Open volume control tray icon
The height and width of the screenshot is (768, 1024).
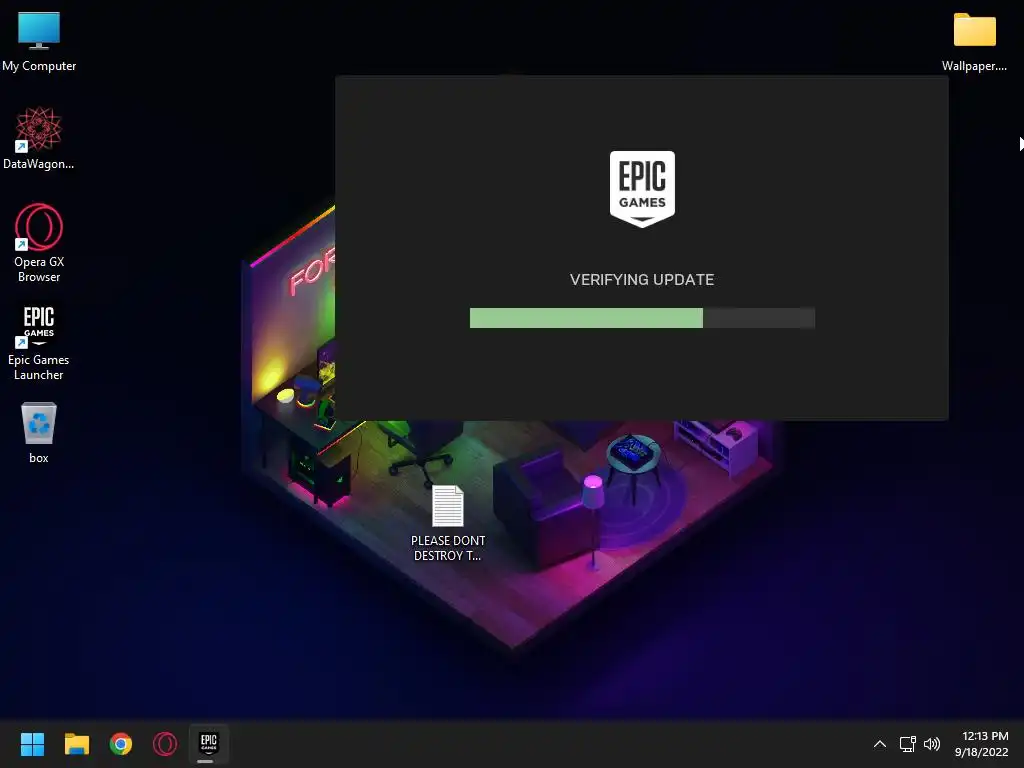coord(932,744)
